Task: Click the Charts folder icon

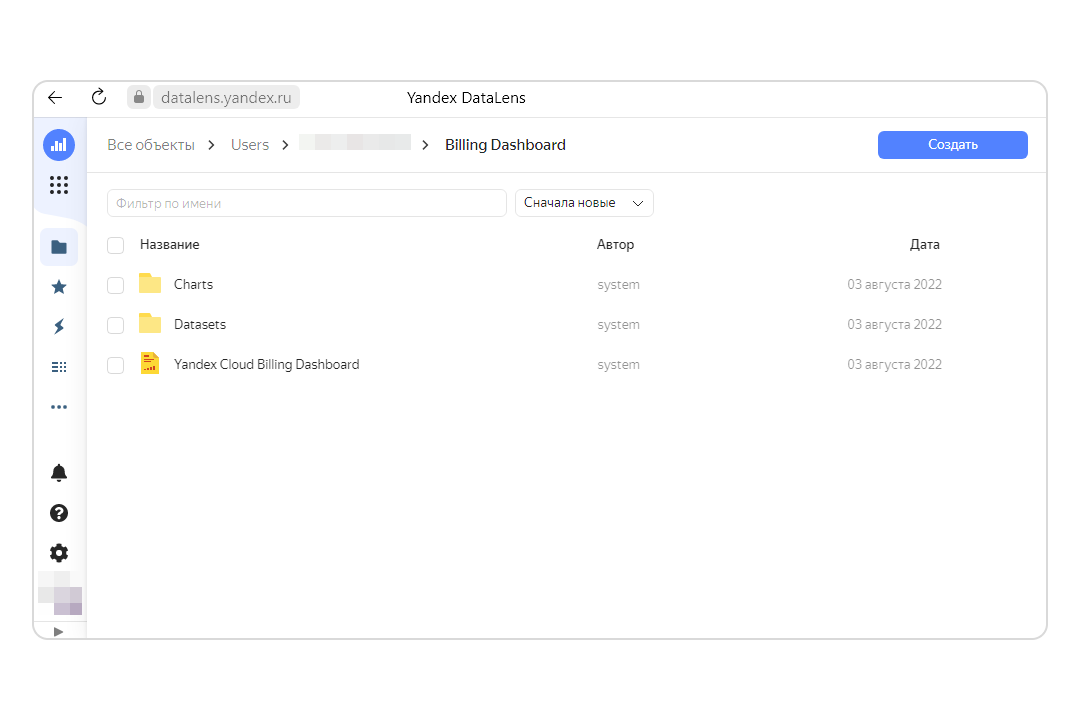Action: [149, 284]
